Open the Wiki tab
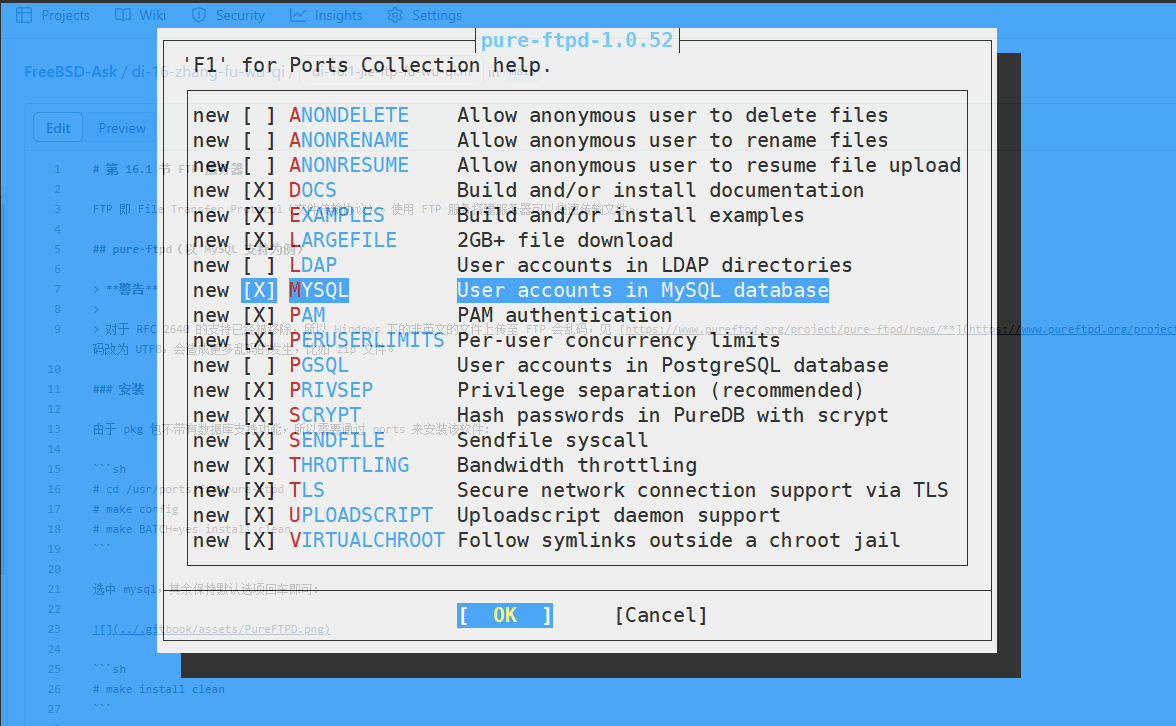The image size is (1176, 726). click(140, 15)
